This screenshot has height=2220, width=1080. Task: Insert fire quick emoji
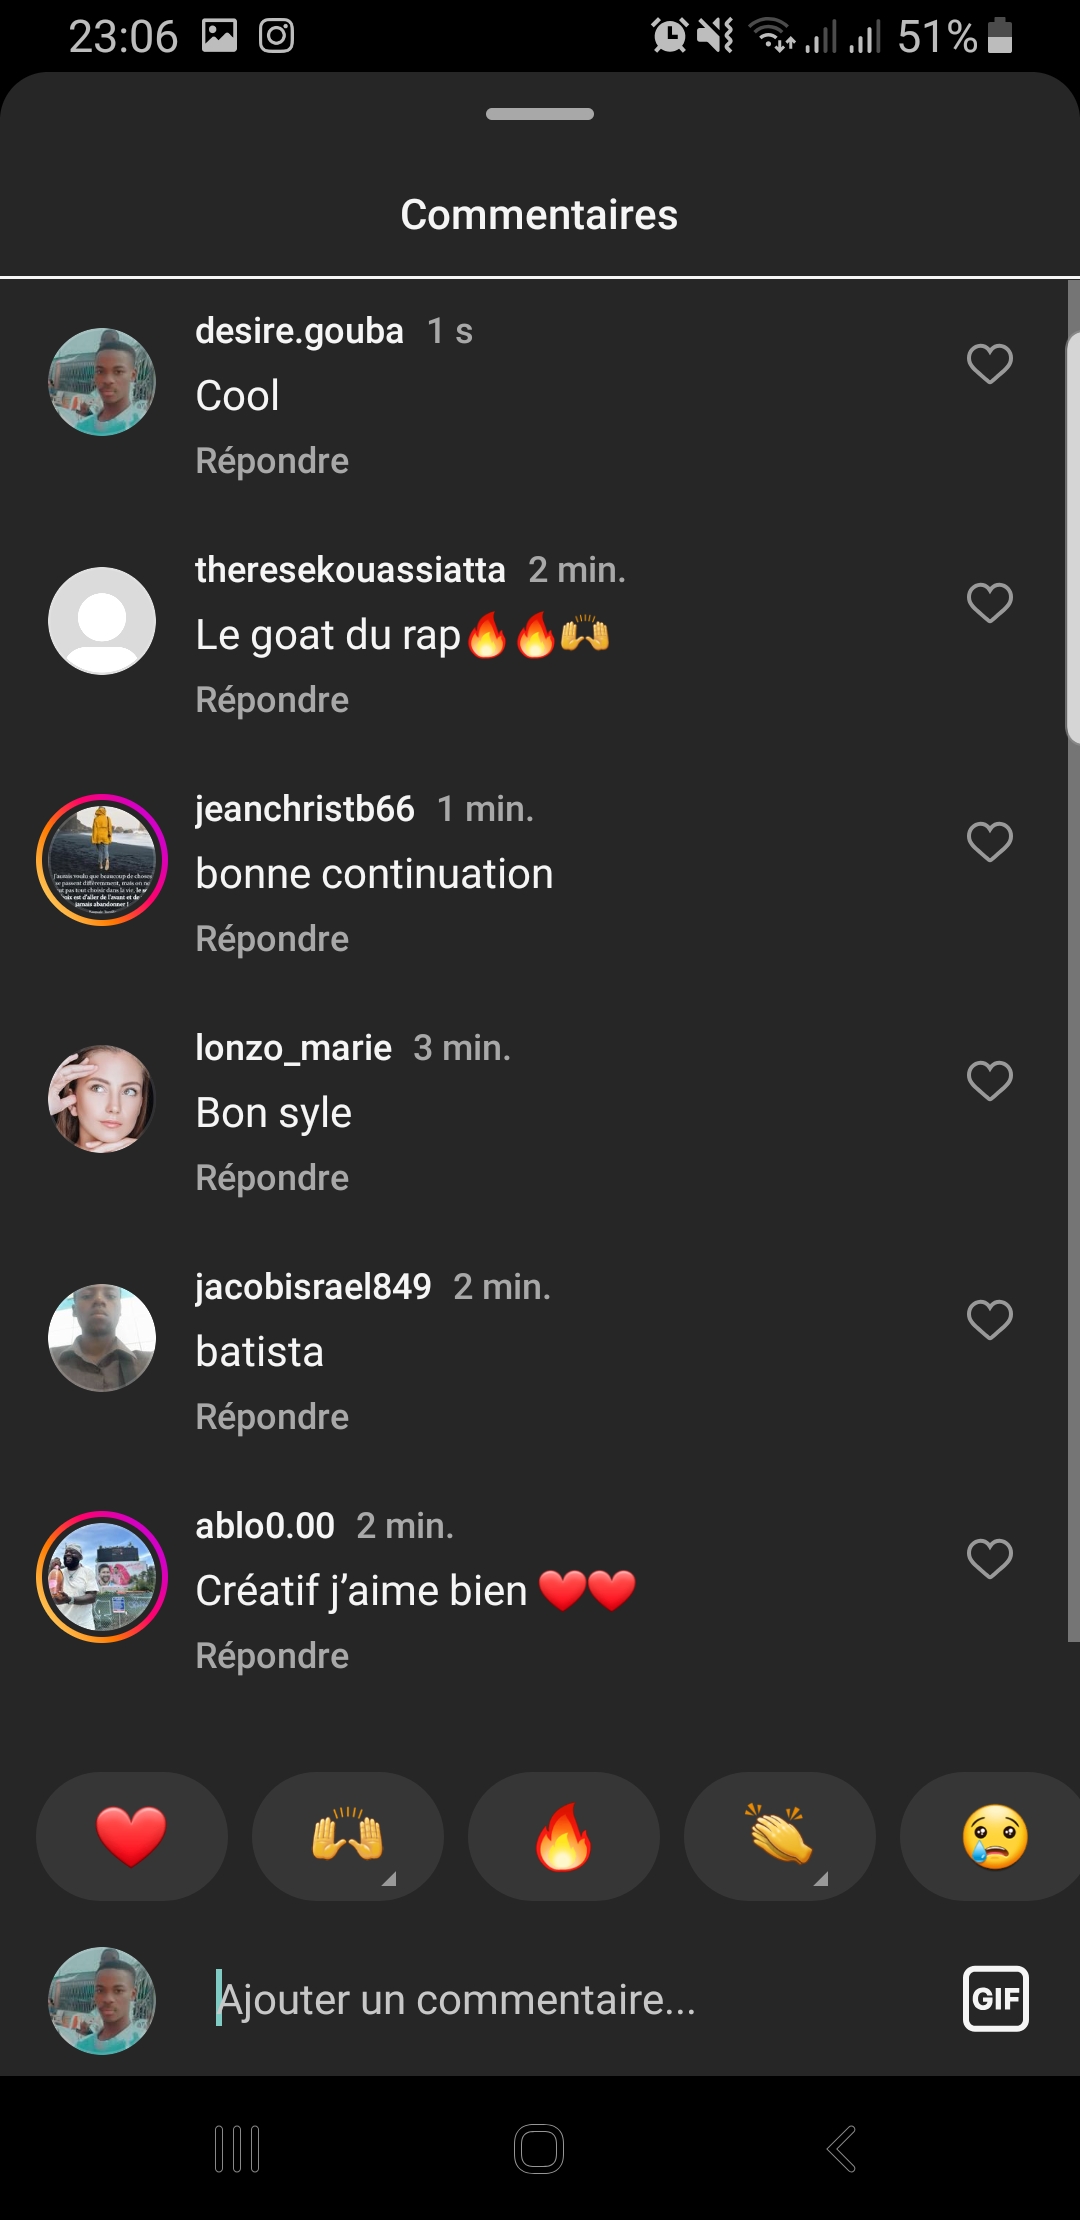(x=563, y=1837)
